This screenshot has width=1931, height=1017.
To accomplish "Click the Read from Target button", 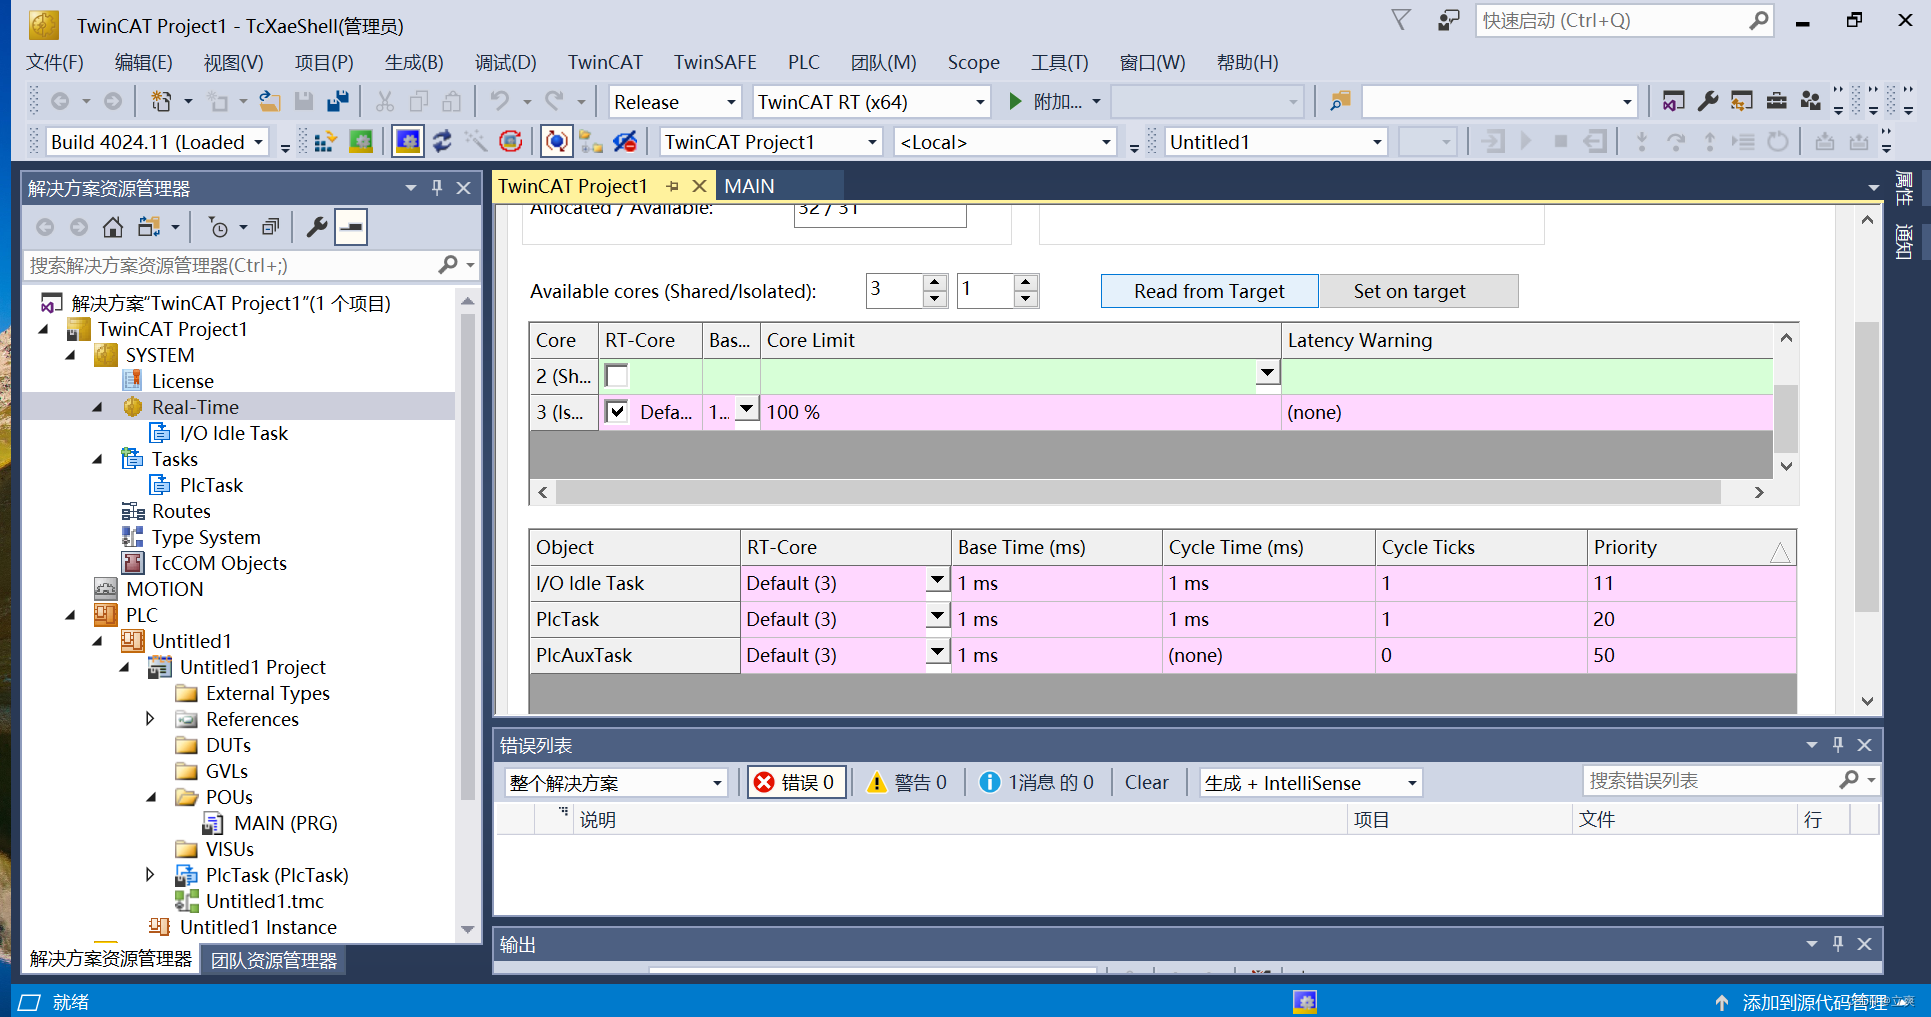I will pyautogui.click(x=1209, y=291).
